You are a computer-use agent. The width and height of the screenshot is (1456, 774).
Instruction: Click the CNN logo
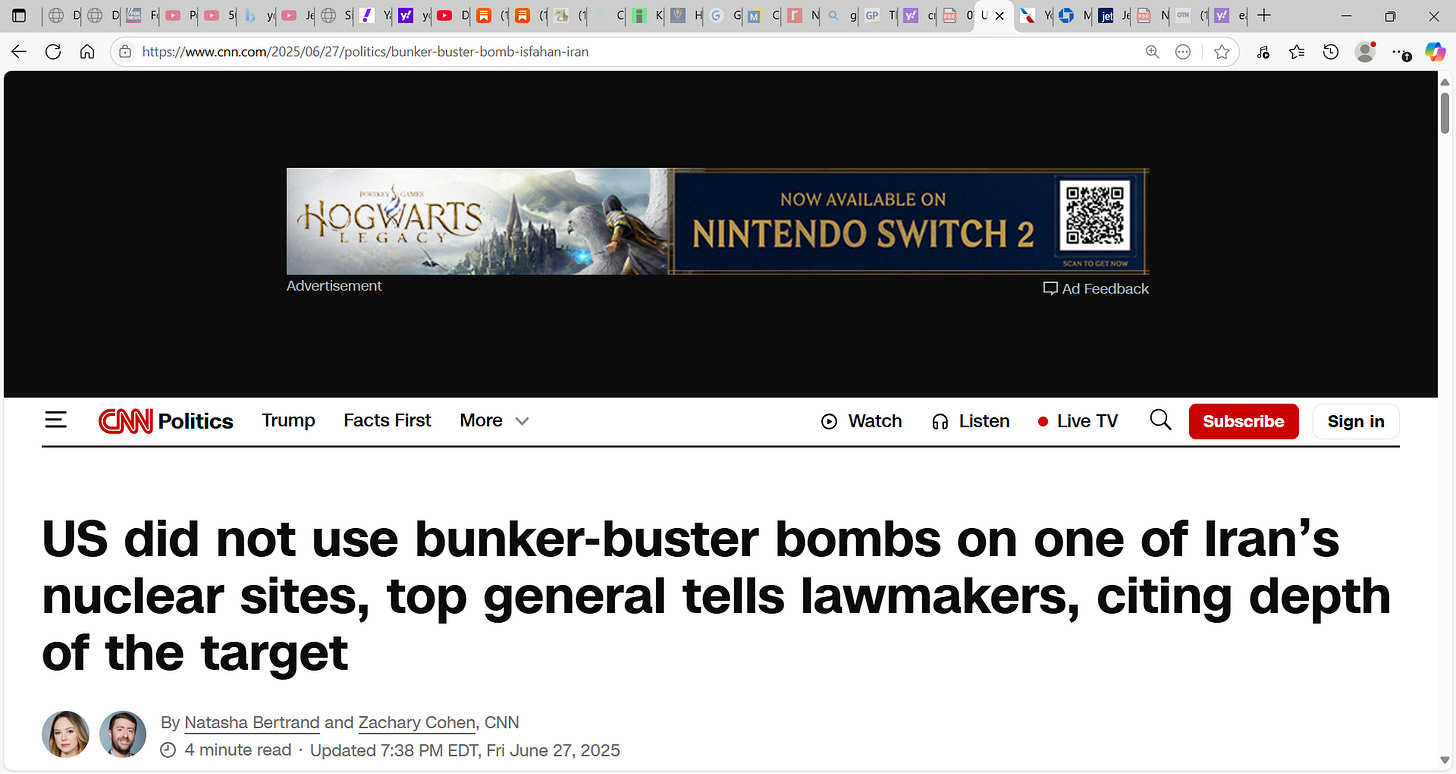pyautogui.click(x=126, y=421)
